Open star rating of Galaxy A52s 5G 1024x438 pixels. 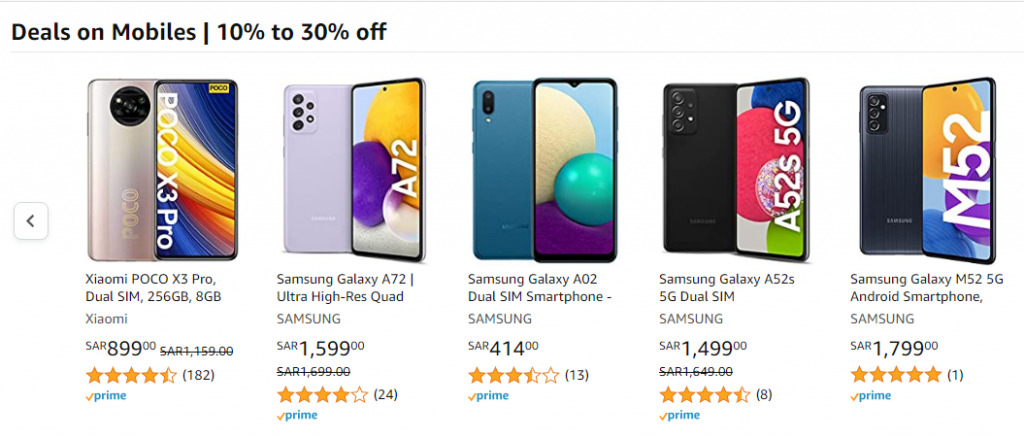coord(705,395)
